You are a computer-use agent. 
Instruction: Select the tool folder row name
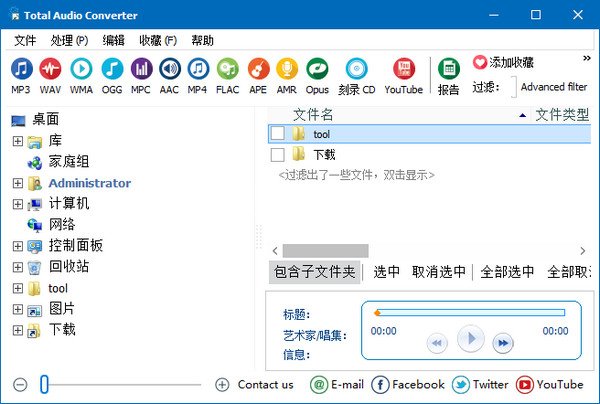[321, 134]
